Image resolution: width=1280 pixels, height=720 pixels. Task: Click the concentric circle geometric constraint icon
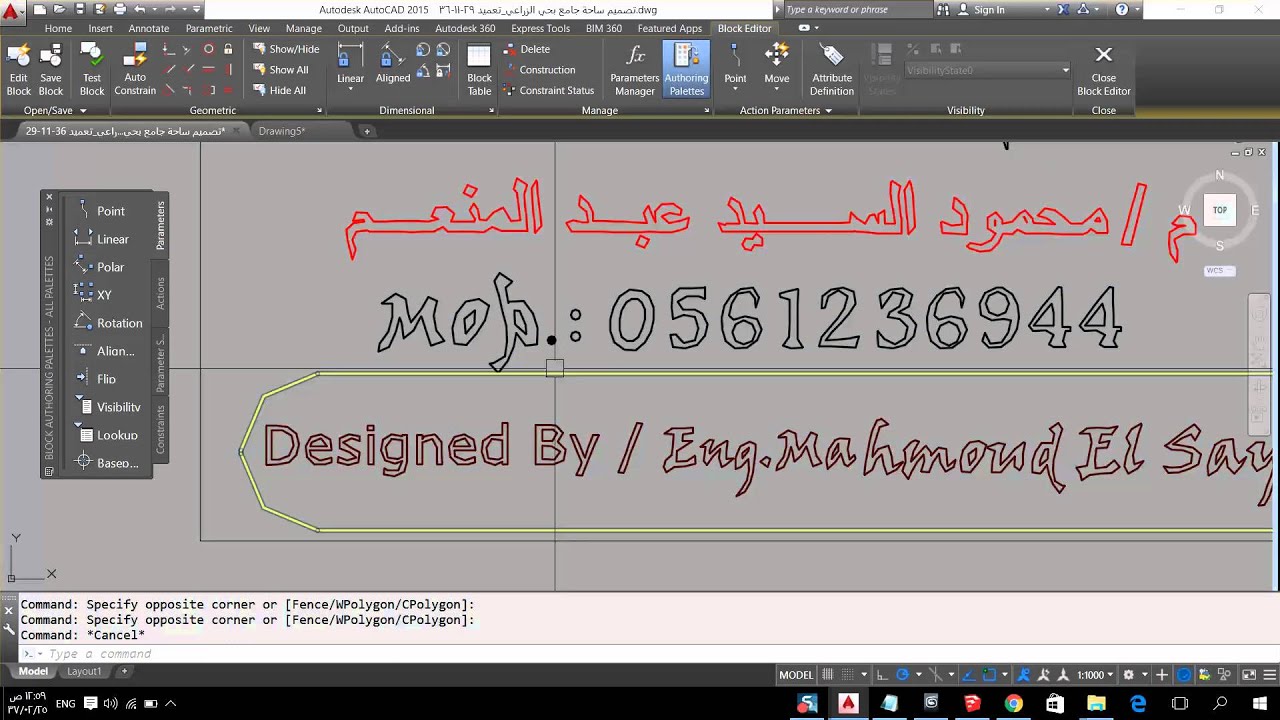(x=208, y=49)
